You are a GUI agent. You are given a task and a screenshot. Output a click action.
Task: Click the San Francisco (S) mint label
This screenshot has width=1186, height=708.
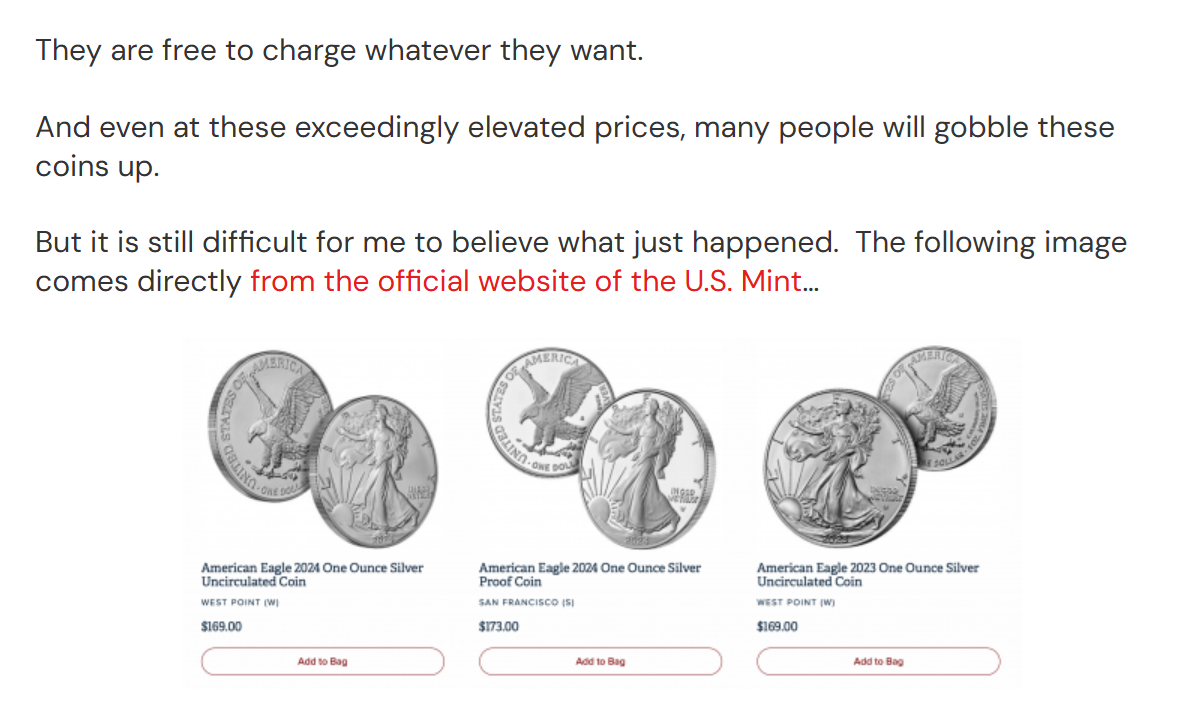tap(525, 602)
